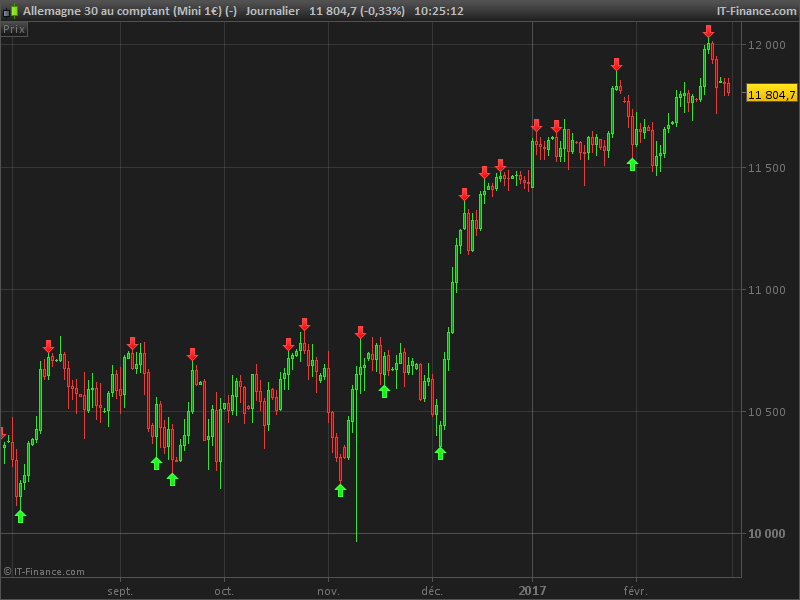Click the 12 000 price axis label
This screenshot has width=800, height=600.
tap(766, 45)
